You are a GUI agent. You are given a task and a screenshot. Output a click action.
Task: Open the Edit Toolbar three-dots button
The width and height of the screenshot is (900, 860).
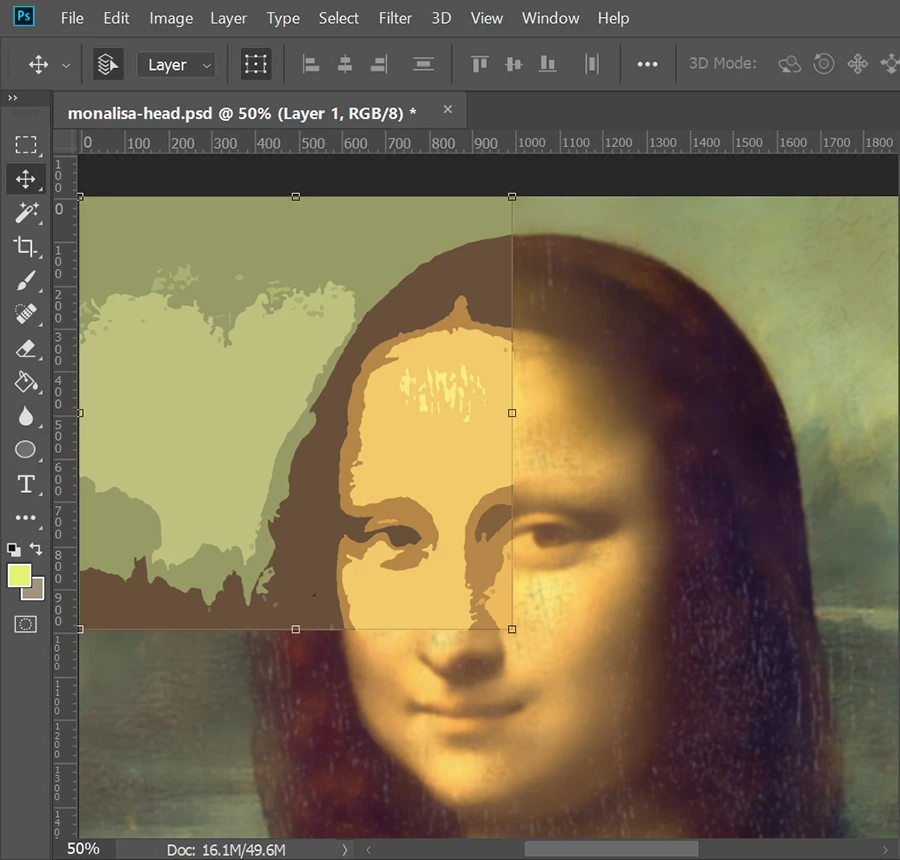click(25, 518)
